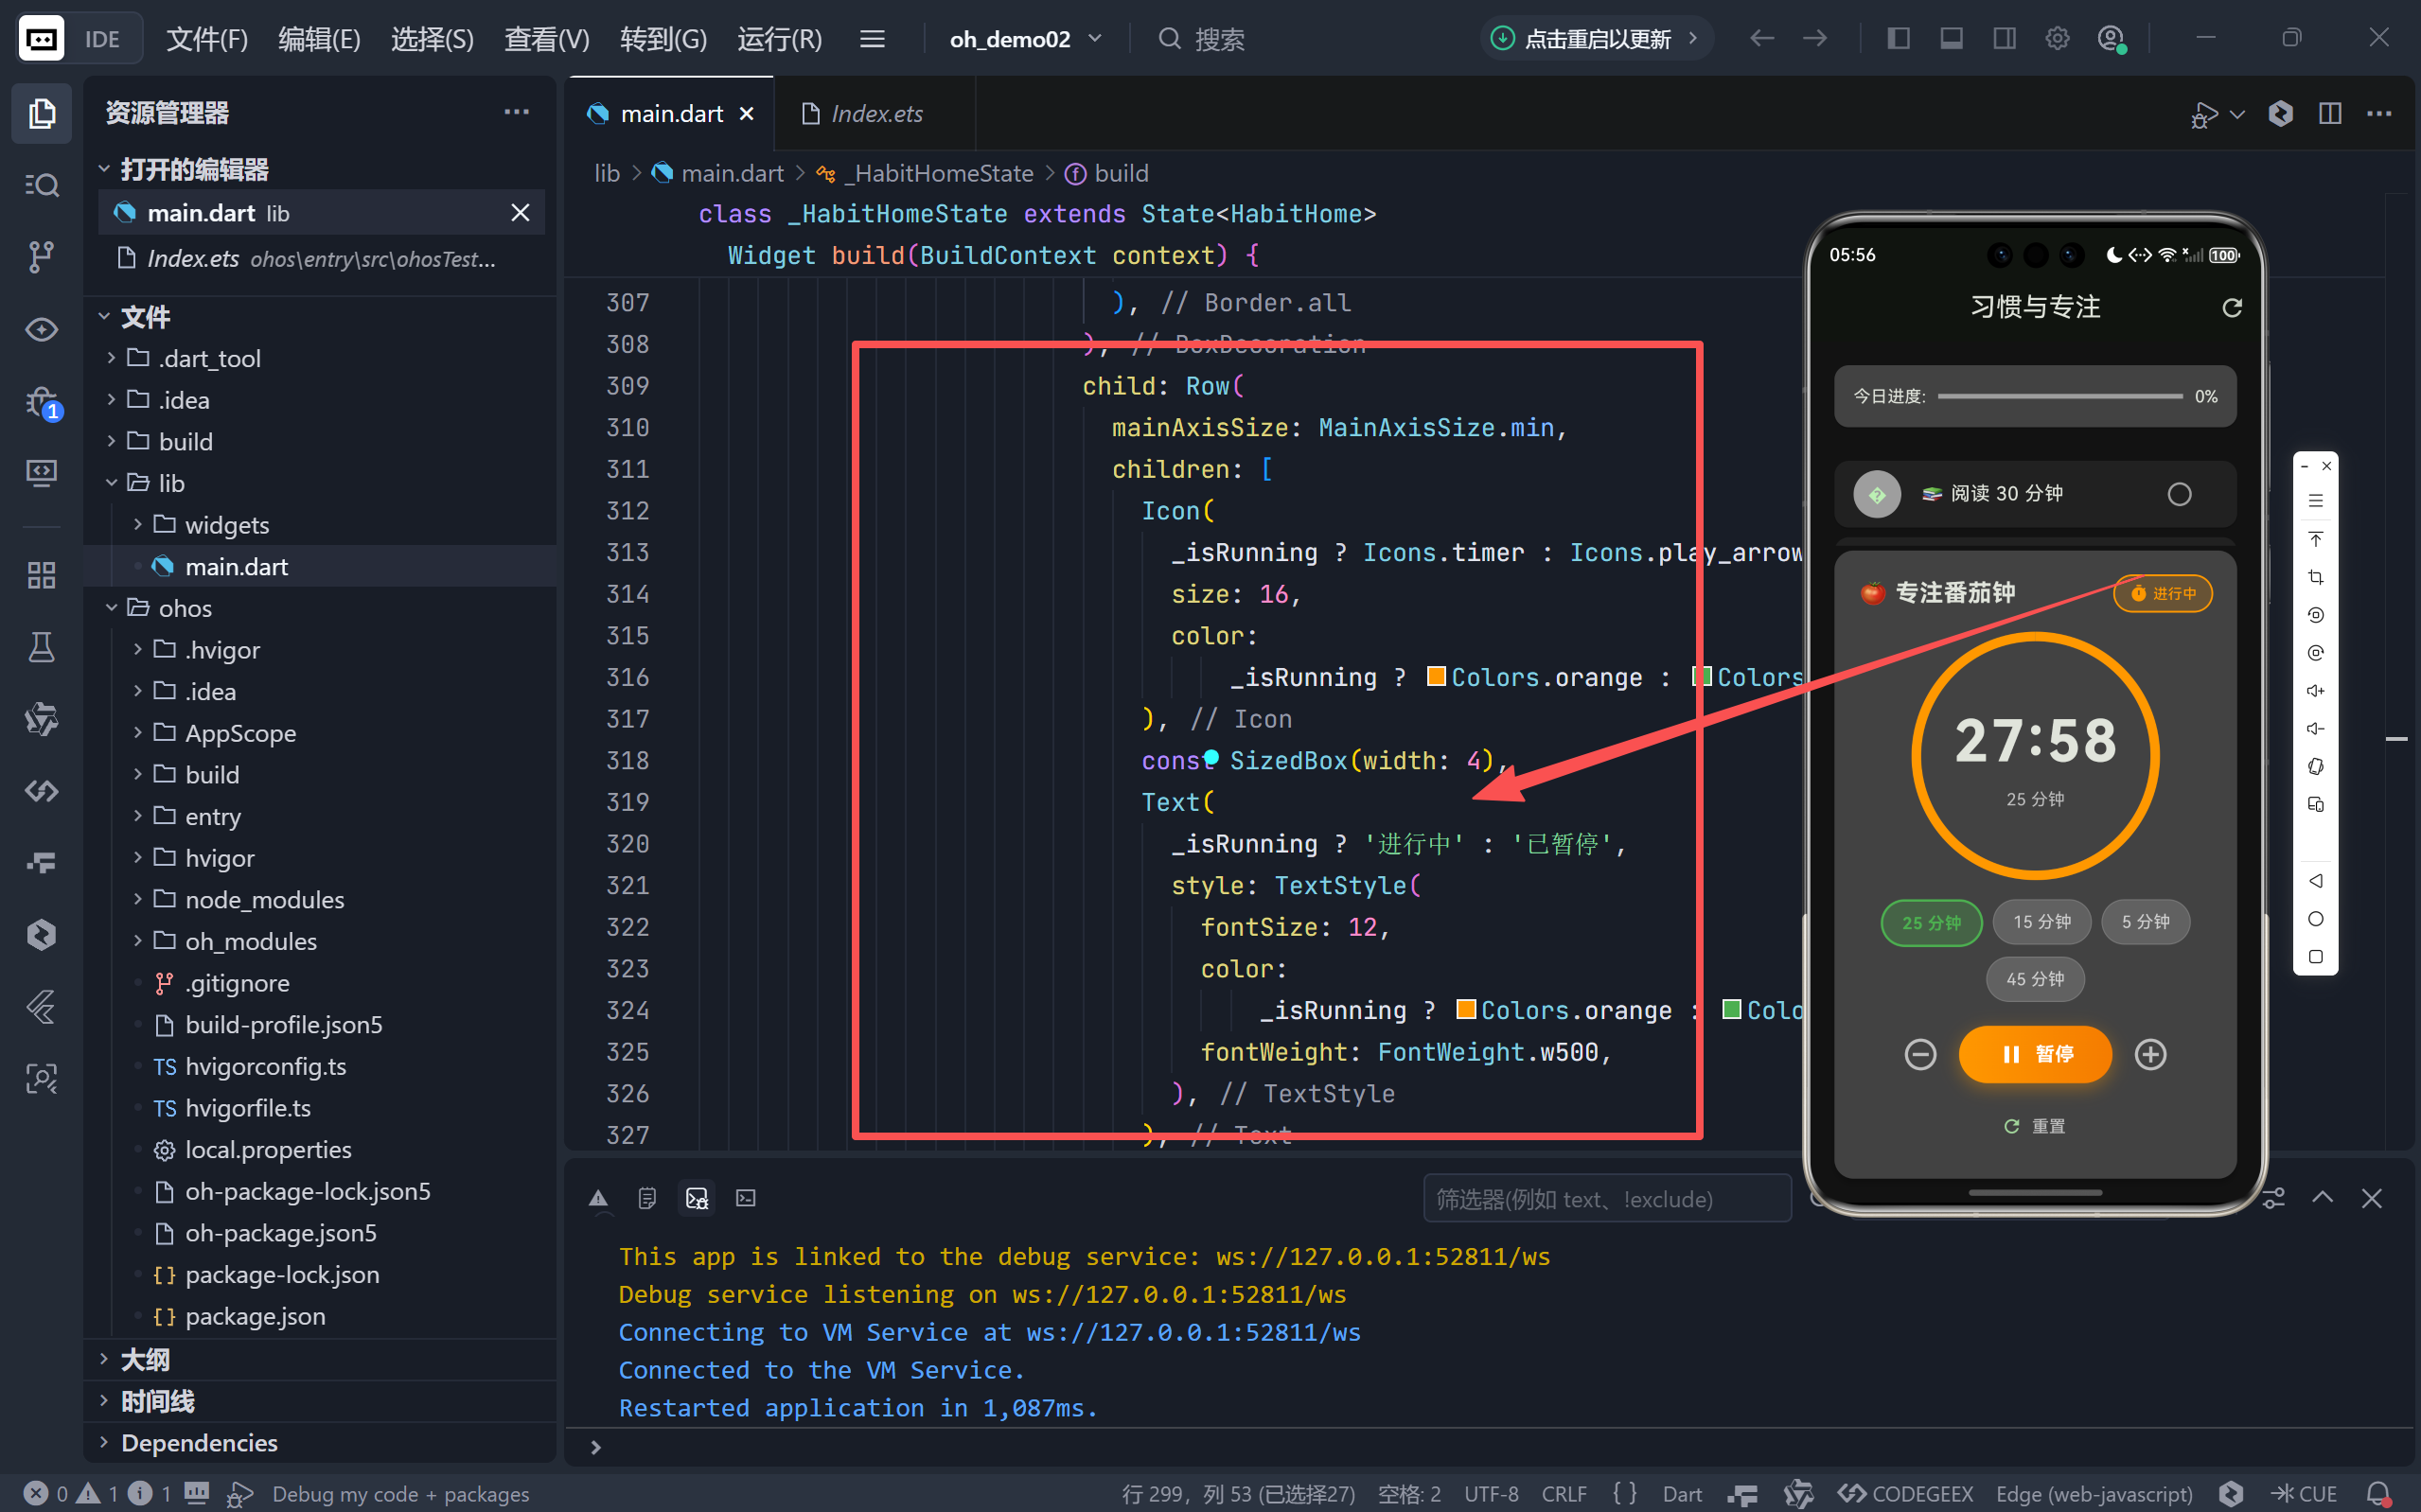2421x1512 pixels.
Task: Click the settings gear in title bar
Action: [x=2057, y=39]
